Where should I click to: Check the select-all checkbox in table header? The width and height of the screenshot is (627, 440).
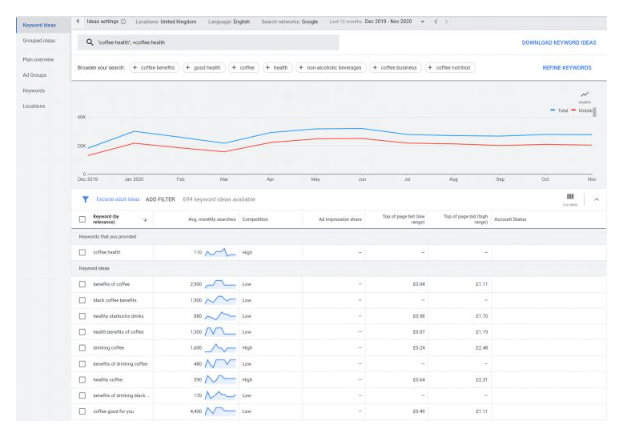82,219
